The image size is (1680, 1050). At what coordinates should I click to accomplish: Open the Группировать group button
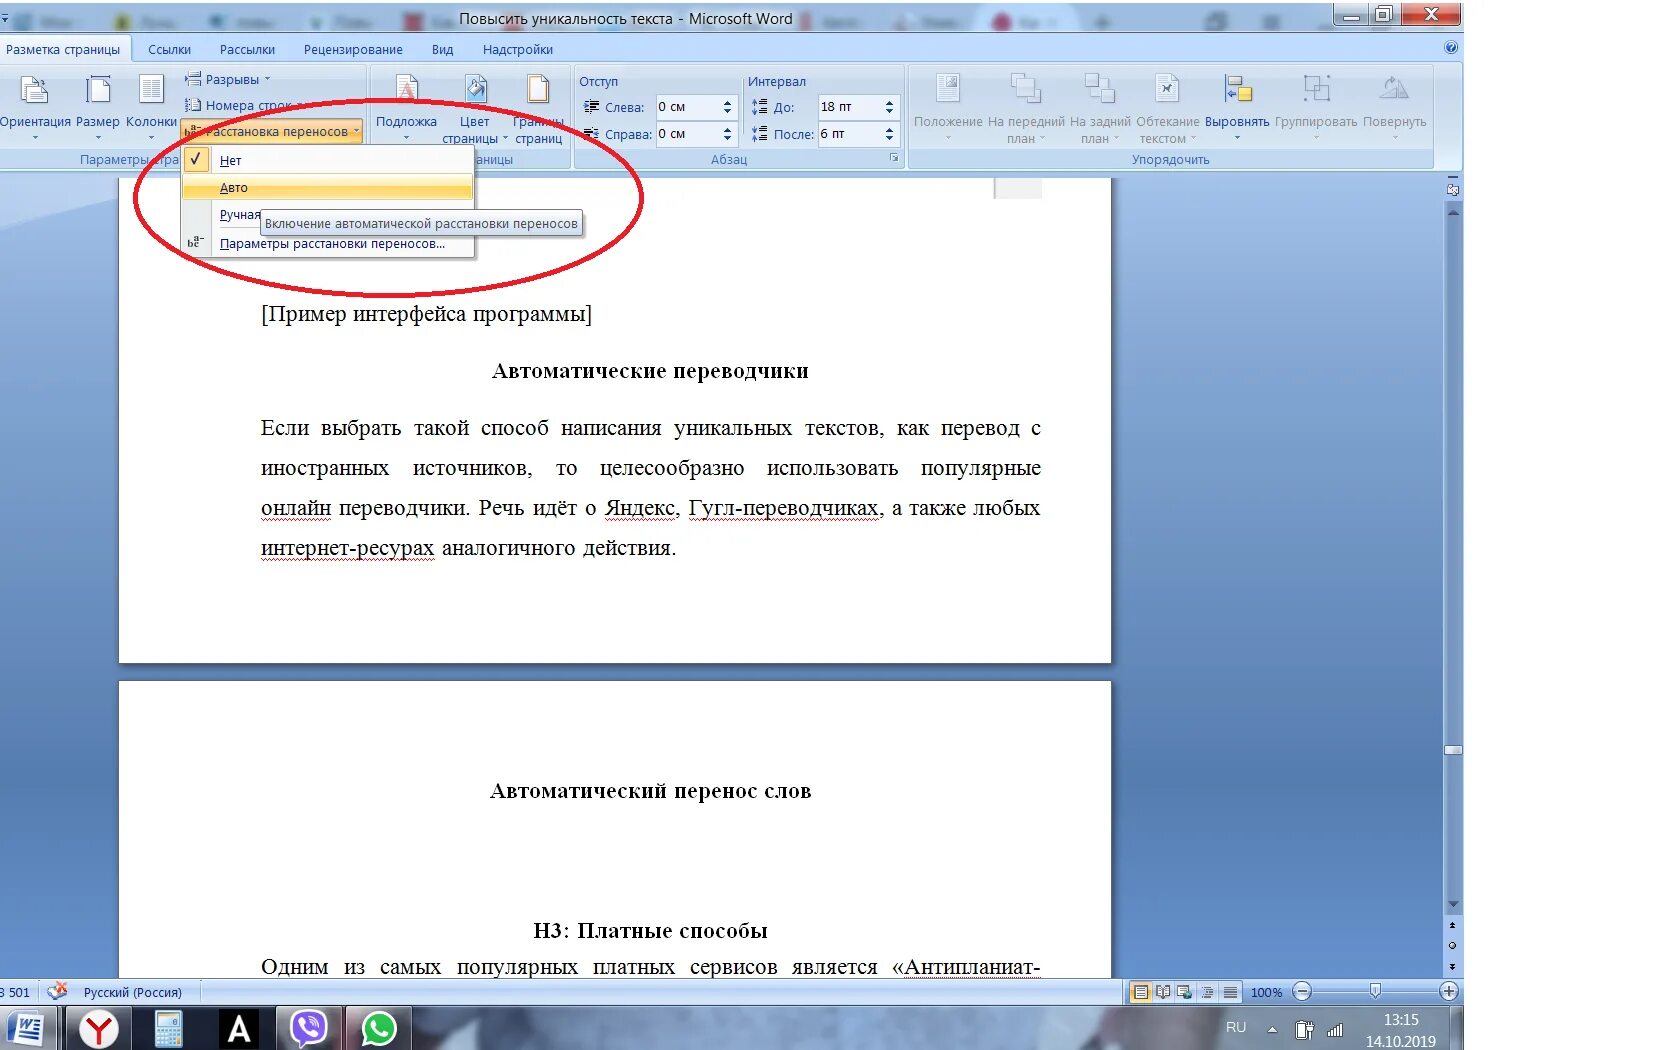point(1316,106)
